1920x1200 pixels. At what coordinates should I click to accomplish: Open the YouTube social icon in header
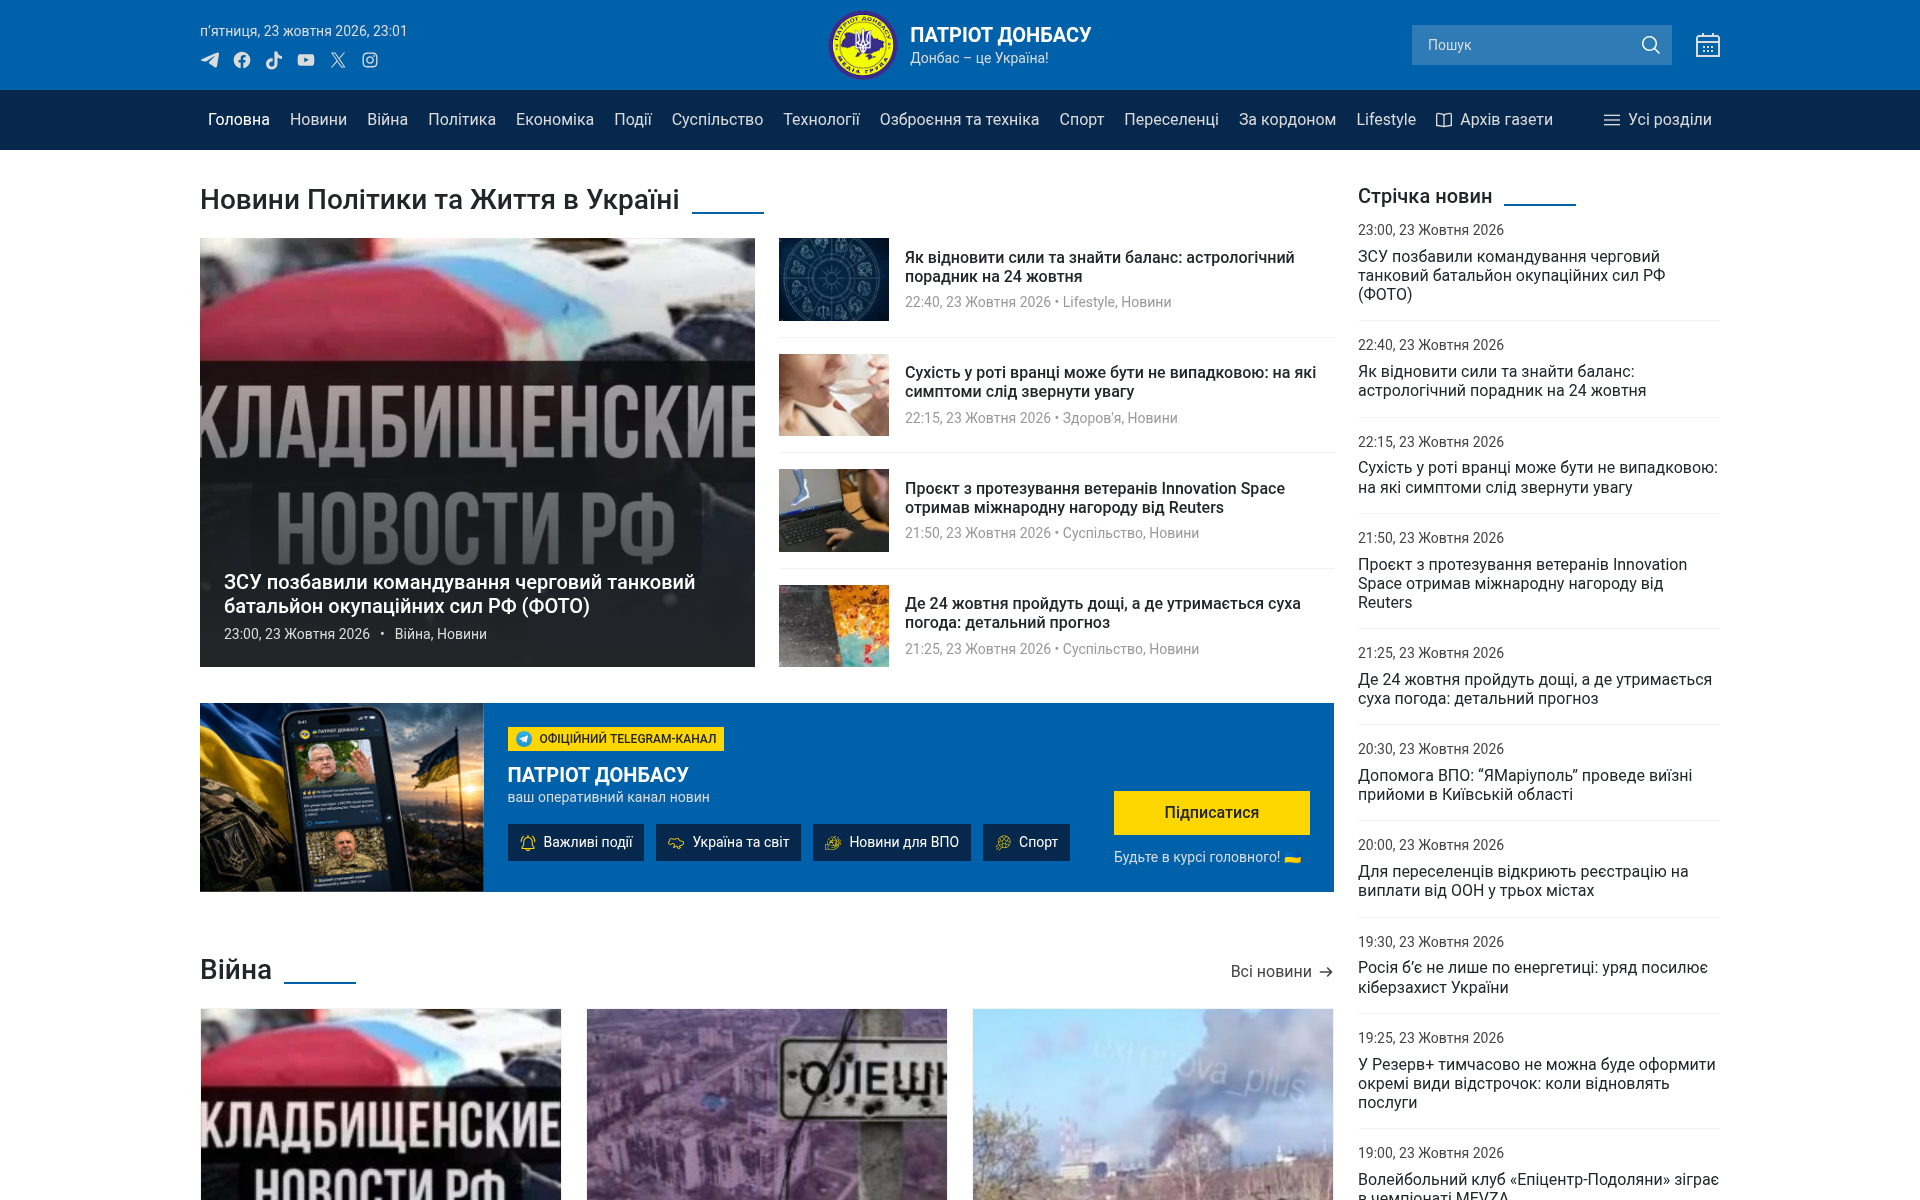[x=306, y=60]
